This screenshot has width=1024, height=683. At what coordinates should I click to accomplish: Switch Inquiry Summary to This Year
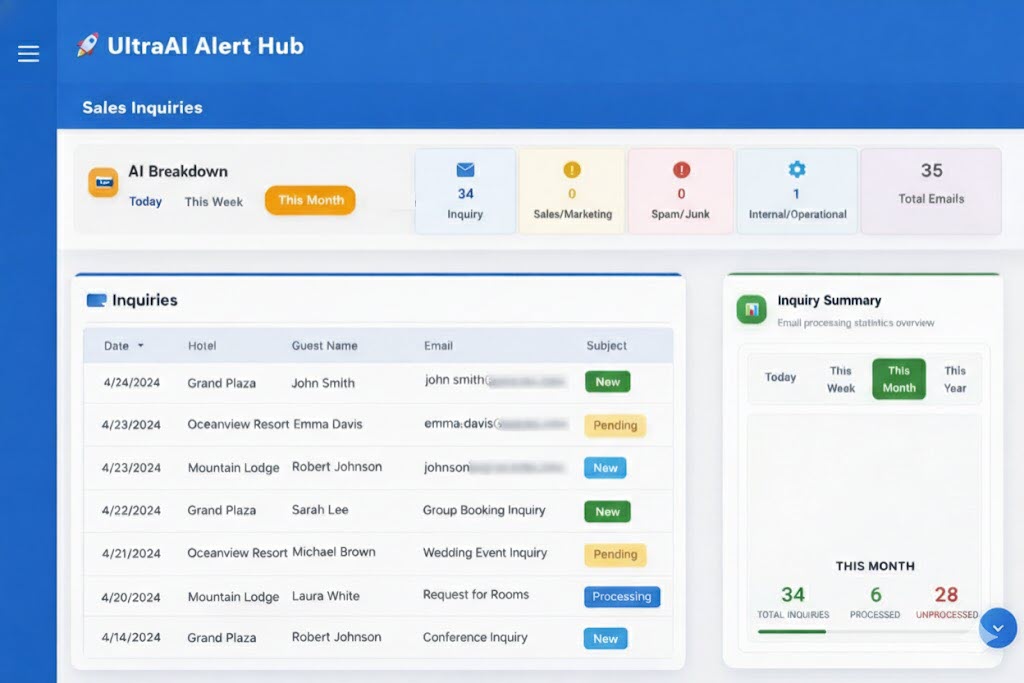pyautogui.click(x=955, y=379)
